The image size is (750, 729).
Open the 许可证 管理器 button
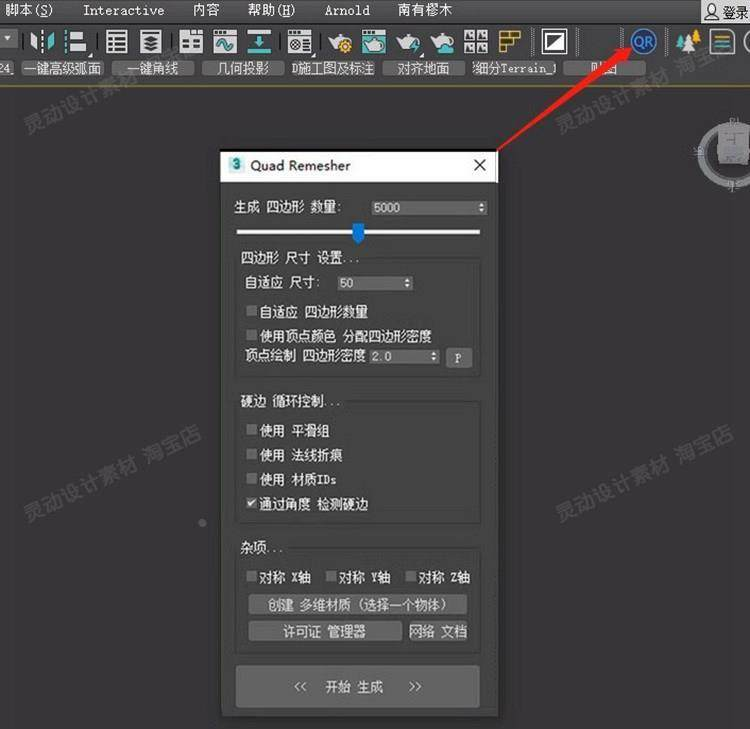coord(325,631)
